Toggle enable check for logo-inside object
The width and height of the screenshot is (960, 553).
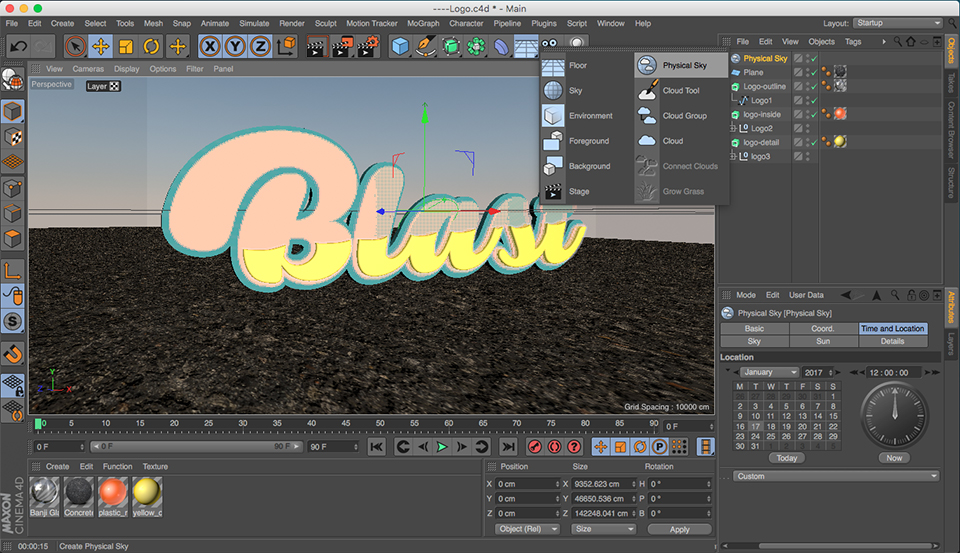(814, 115)
